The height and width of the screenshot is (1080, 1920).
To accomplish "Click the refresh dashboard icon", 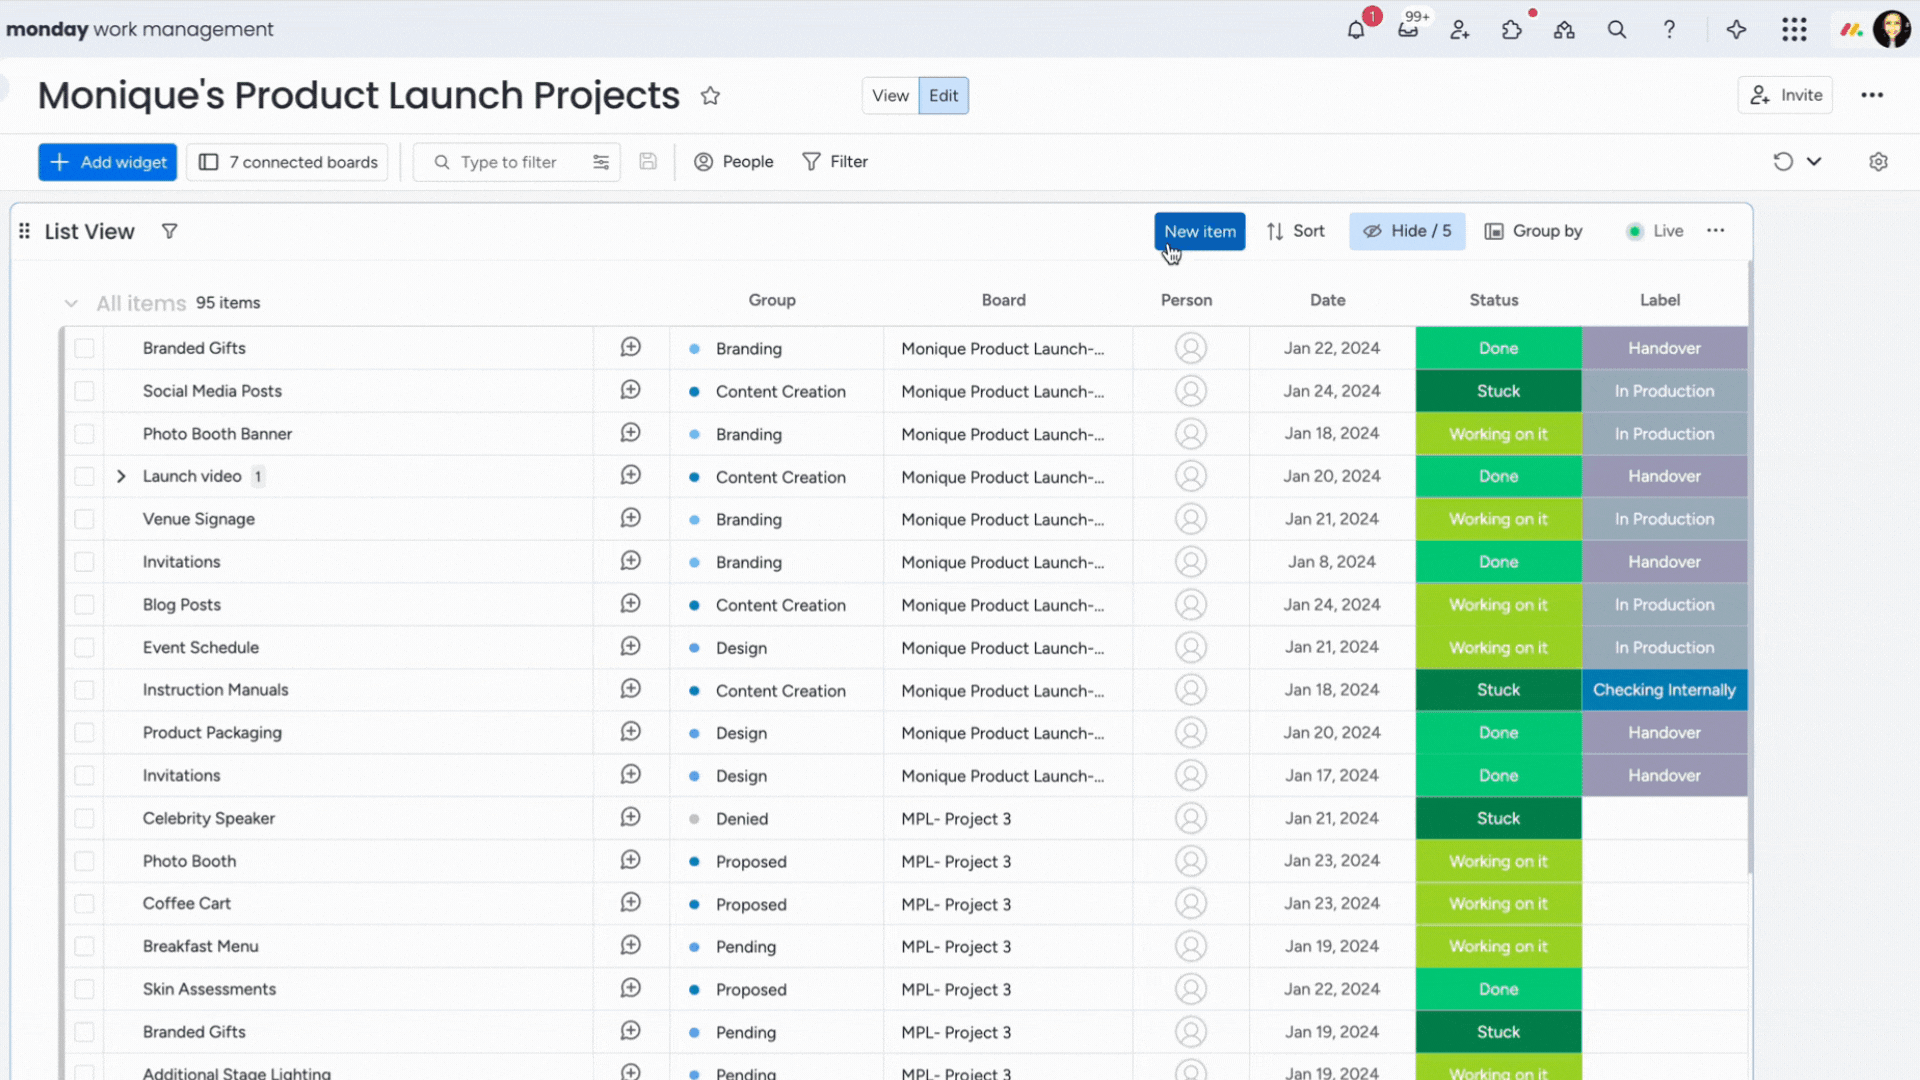I will pos(1783,161).
